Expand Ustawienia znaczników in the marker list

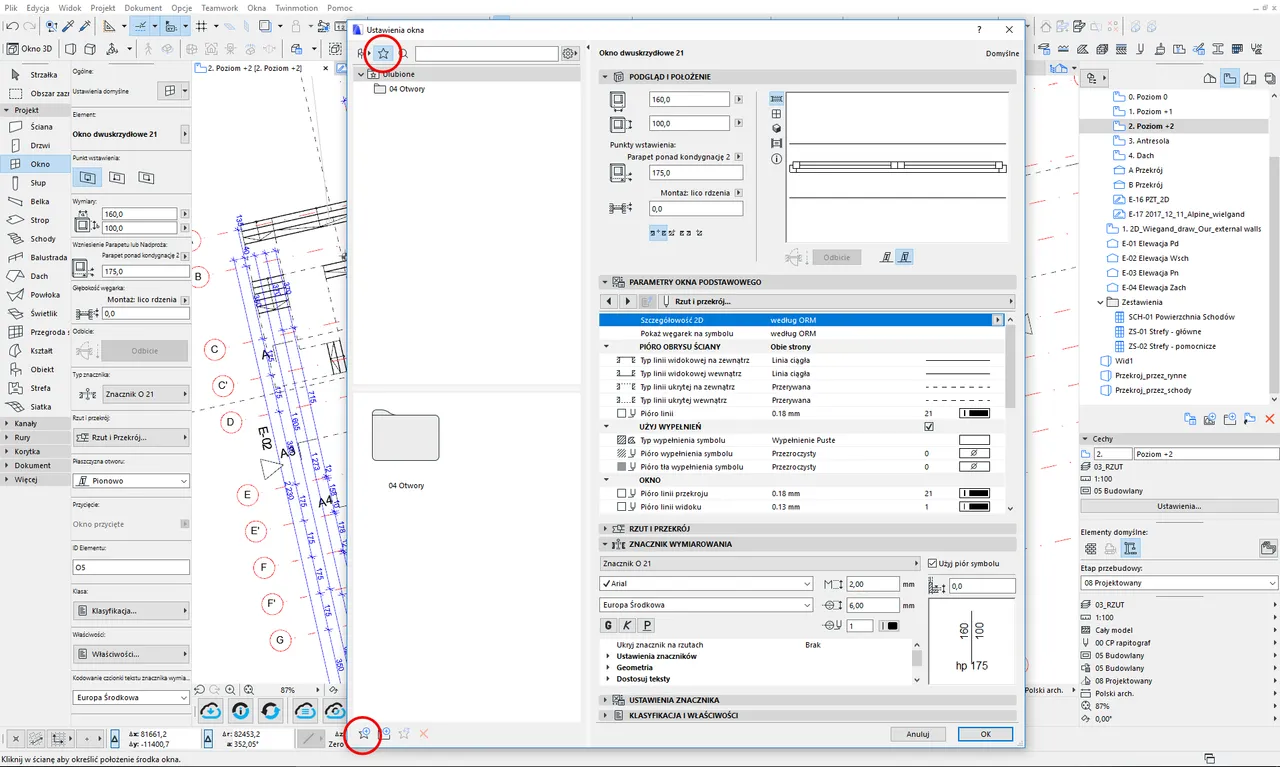(608, 656)
